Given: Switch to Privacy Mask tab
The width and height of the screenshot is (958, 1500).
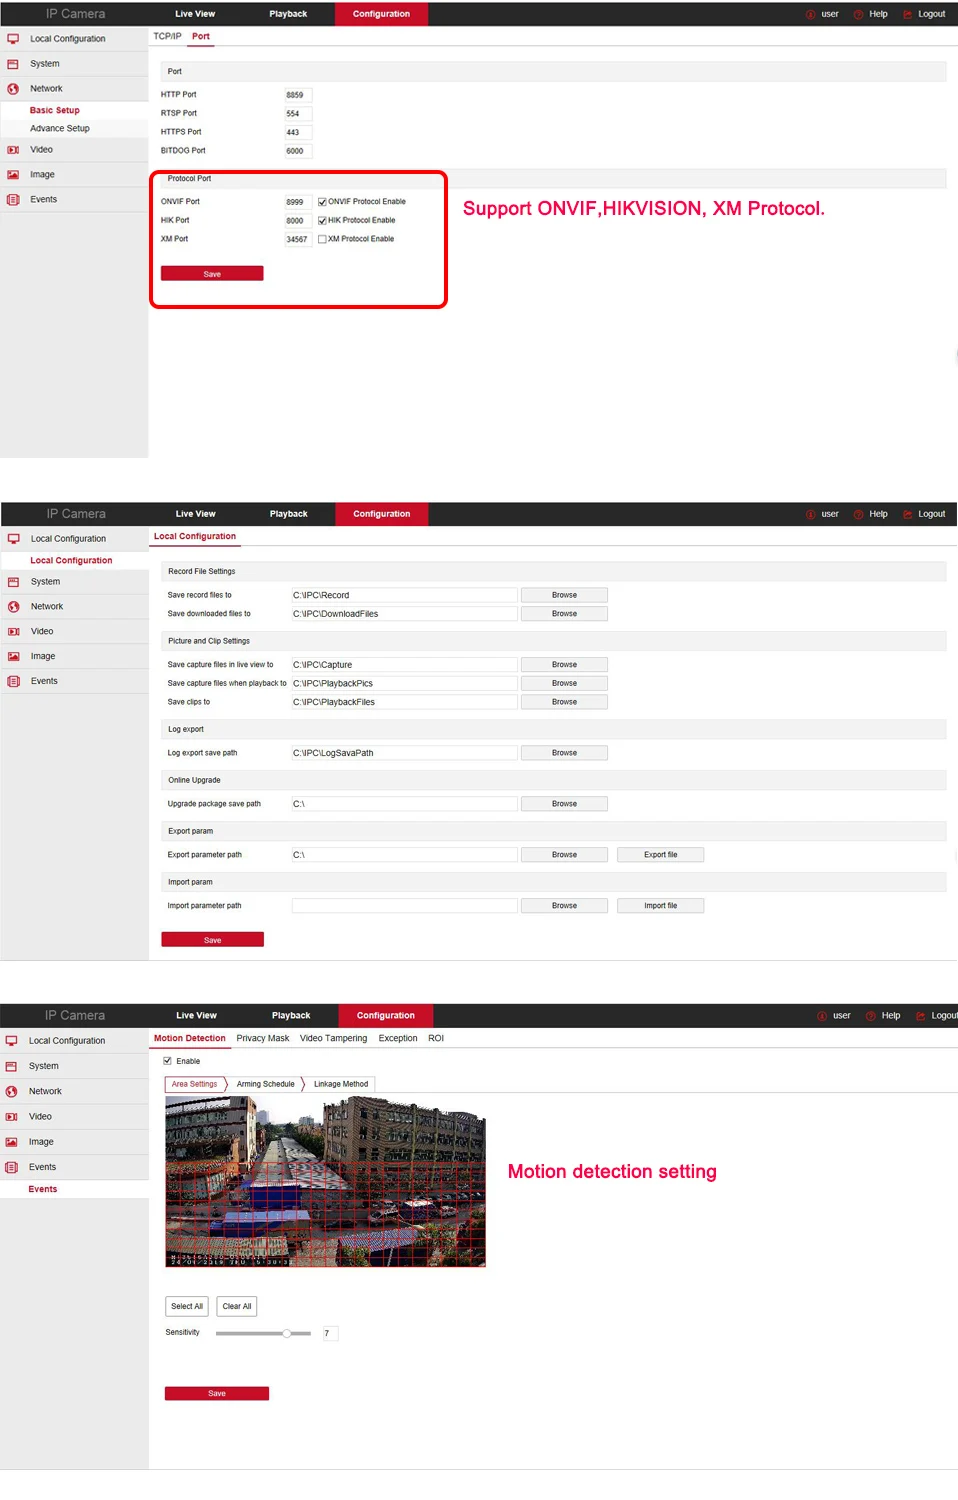Looking at the screenshot, I should click(263, 1039).
